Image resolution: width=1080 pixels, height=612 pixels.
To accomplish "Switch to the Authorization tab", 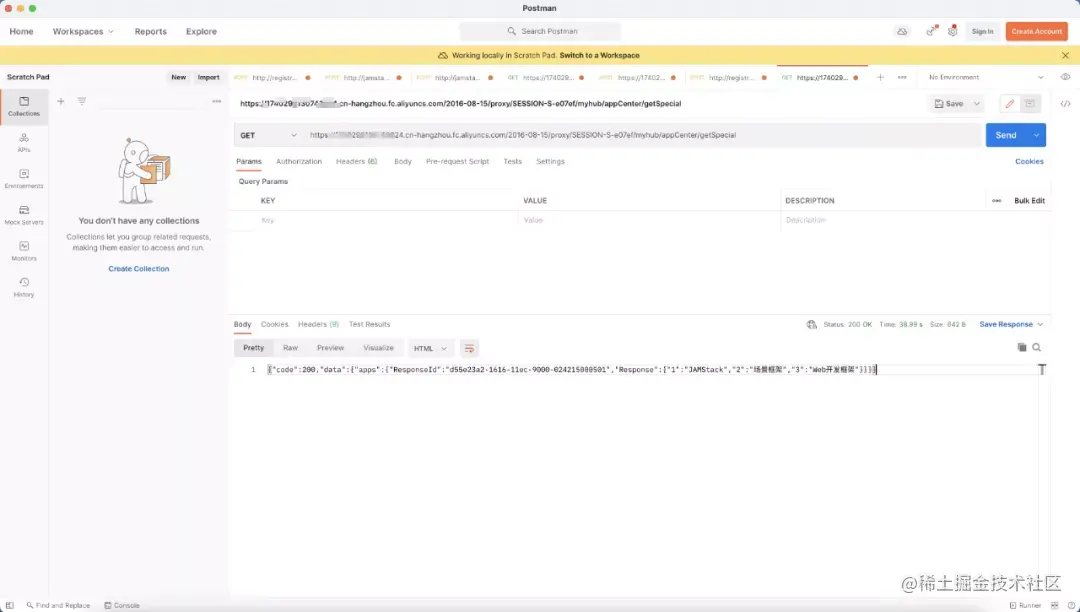I will [x=299, y=162].
